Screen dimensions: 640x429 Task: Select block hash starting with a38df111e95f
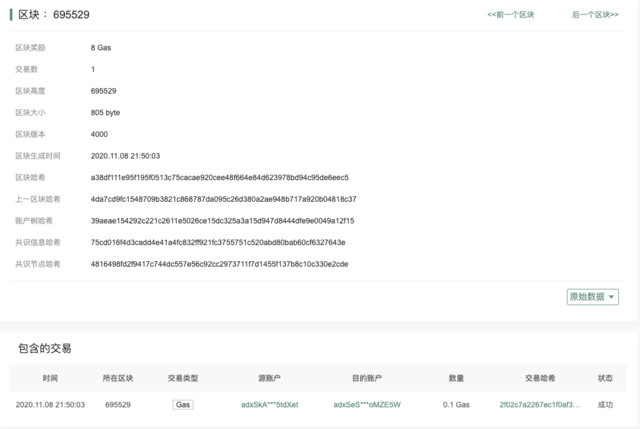pyautogui.click(x=220, y=178)
